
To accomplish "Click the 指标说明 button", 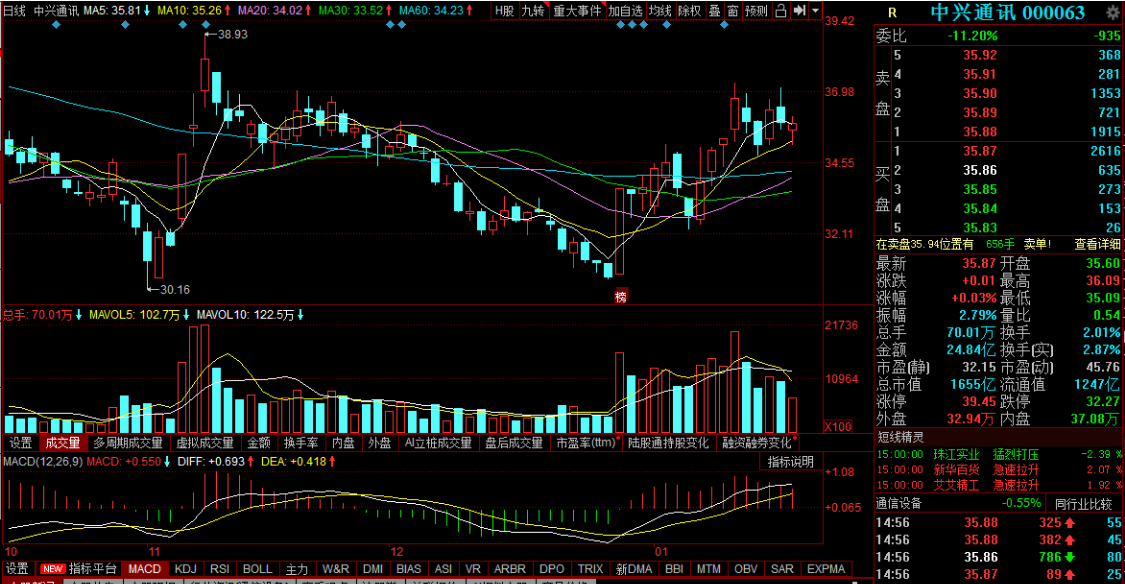I will 790,461.
